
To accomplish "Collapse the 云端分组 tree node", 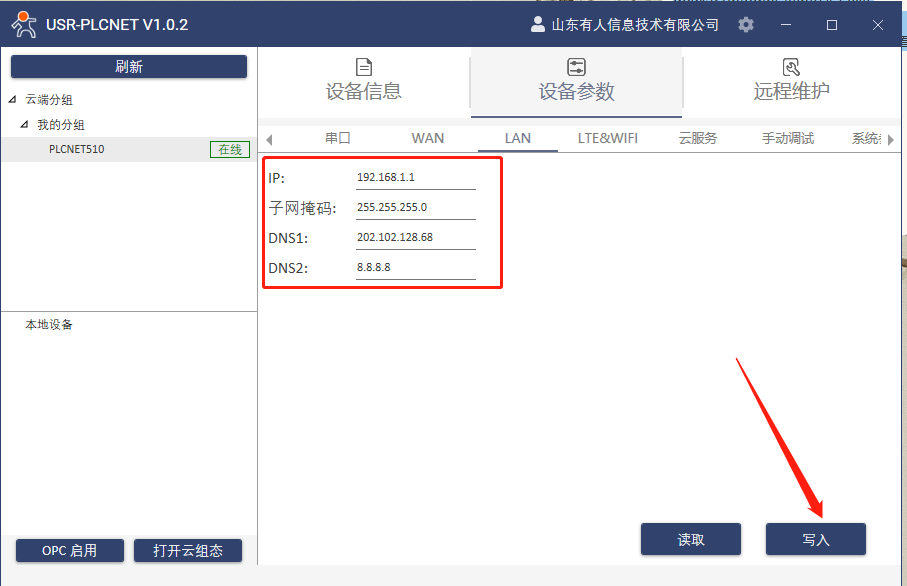I will click(x=13, y=100).
